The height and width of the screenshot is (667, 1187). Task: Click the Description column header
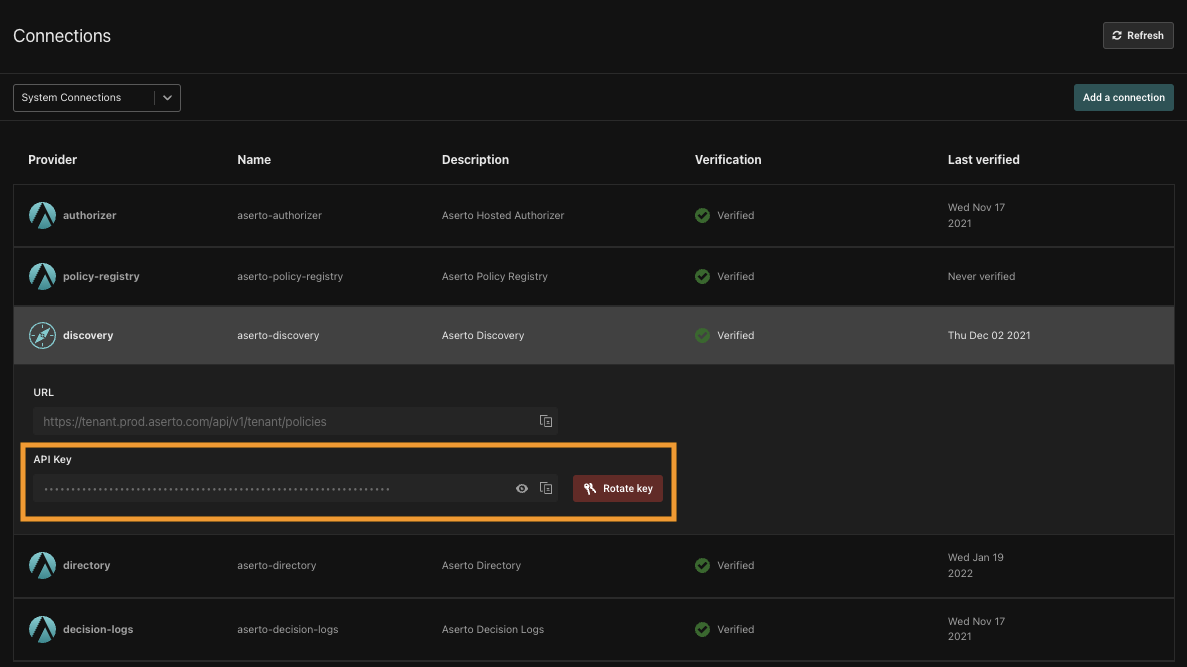475,160
